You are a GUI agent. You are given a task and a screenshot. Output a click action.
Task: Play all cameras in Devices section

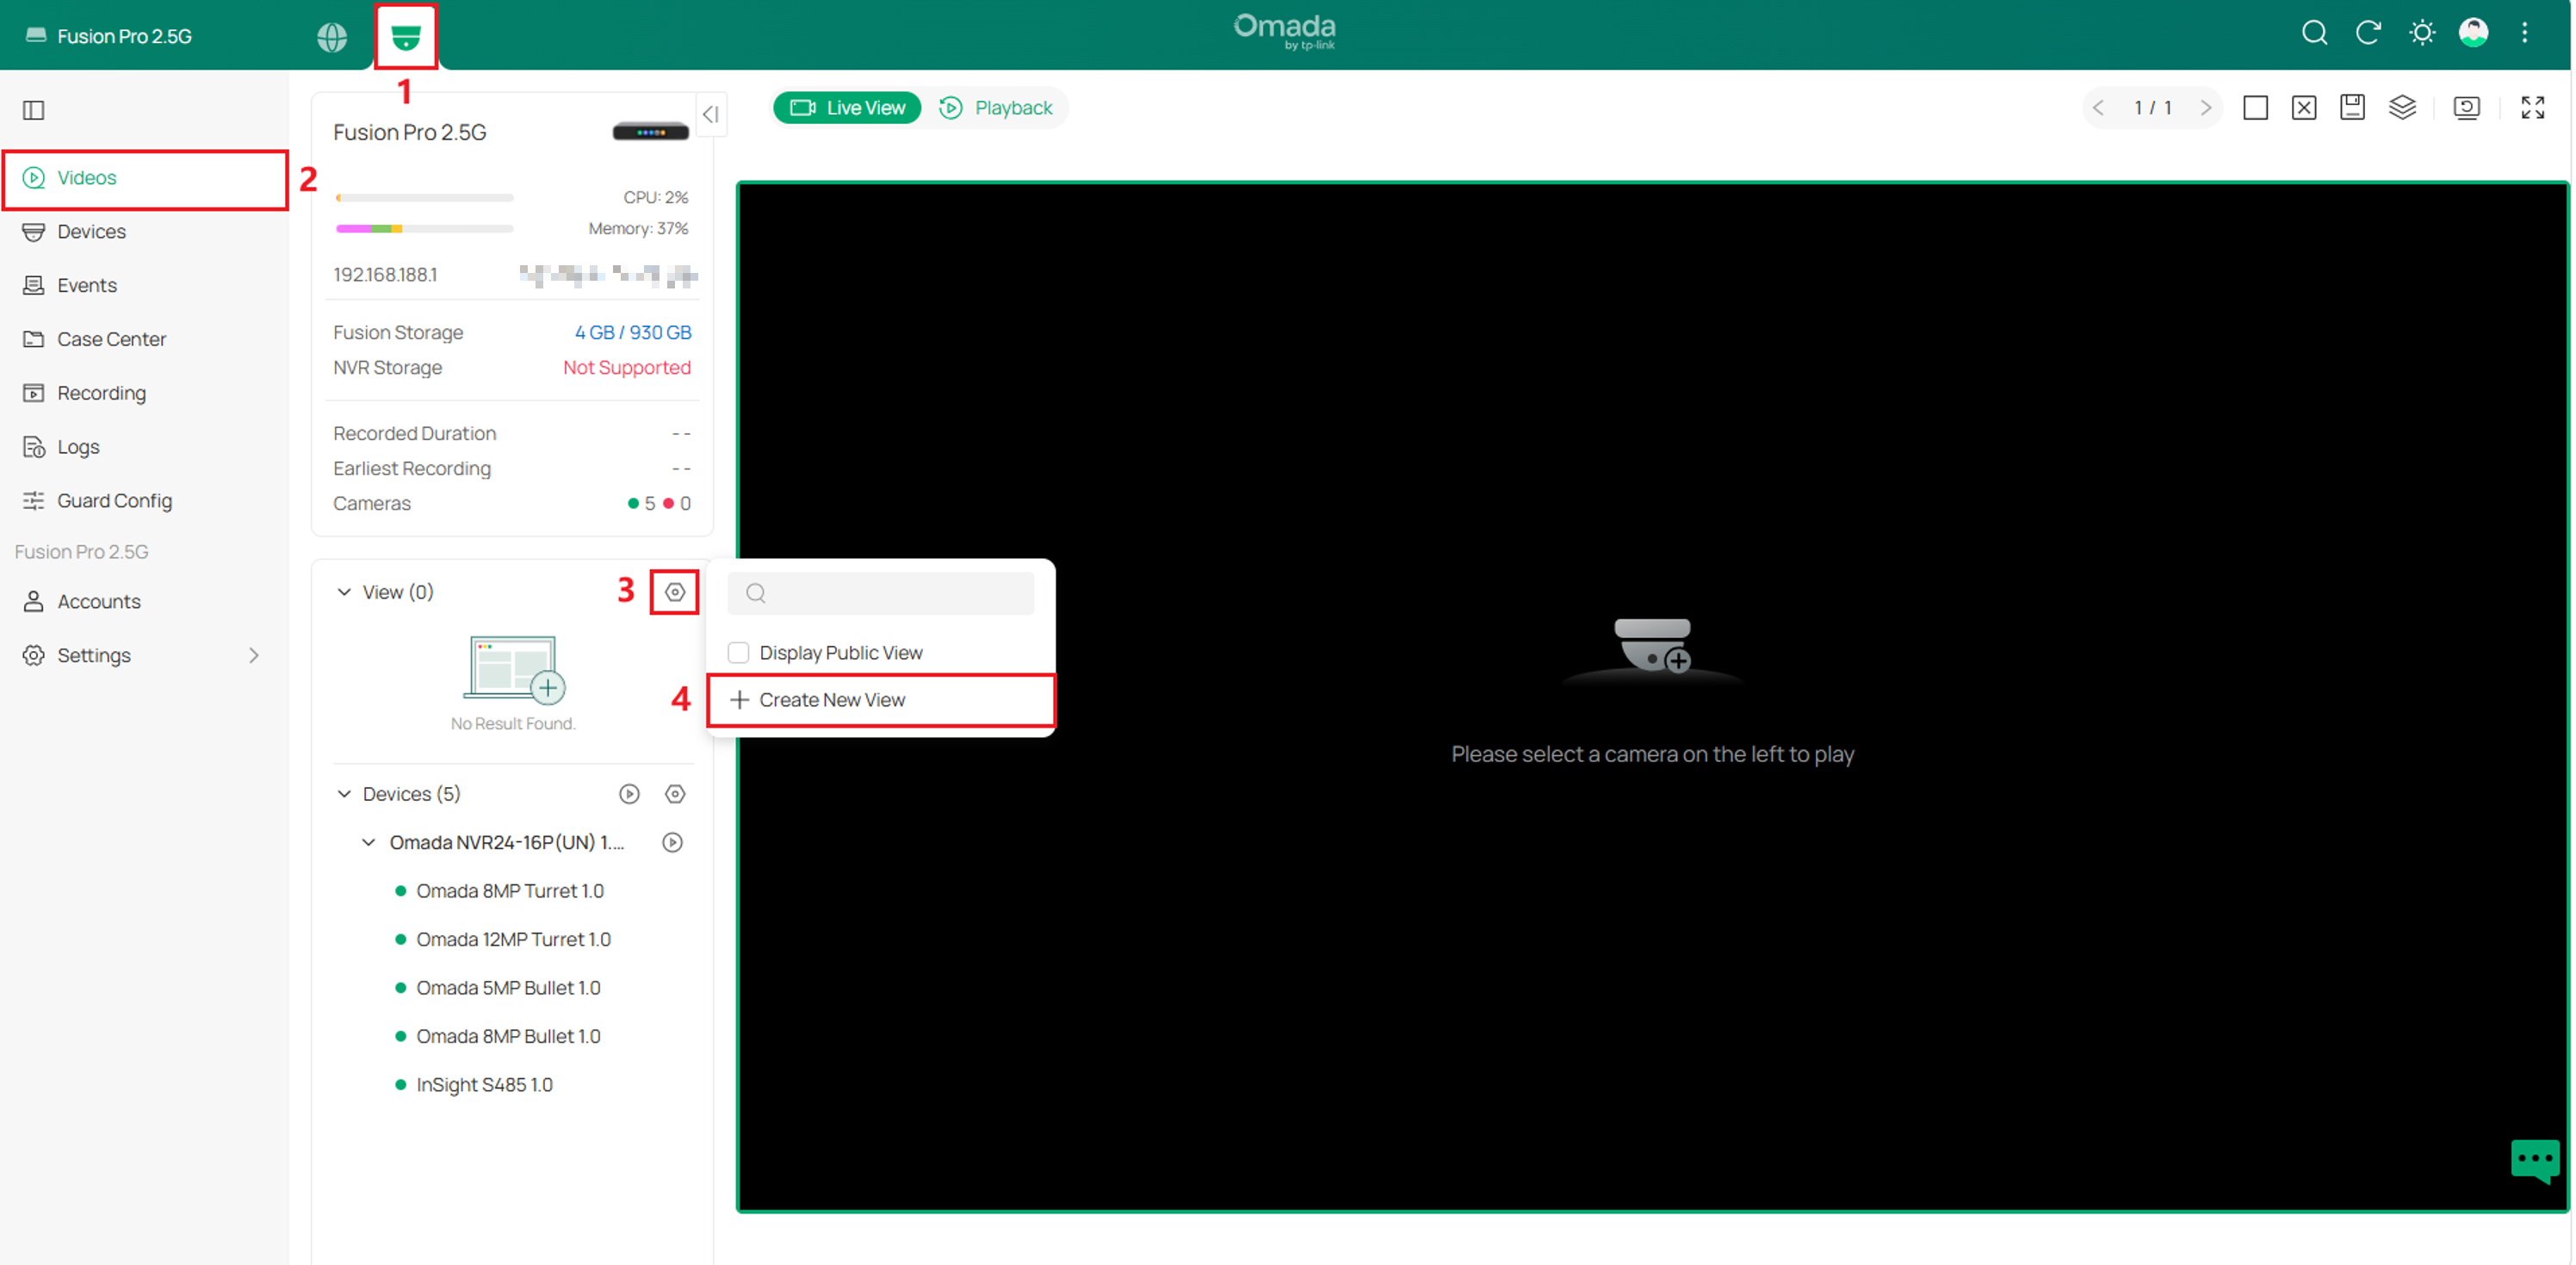tap(629, 794)
